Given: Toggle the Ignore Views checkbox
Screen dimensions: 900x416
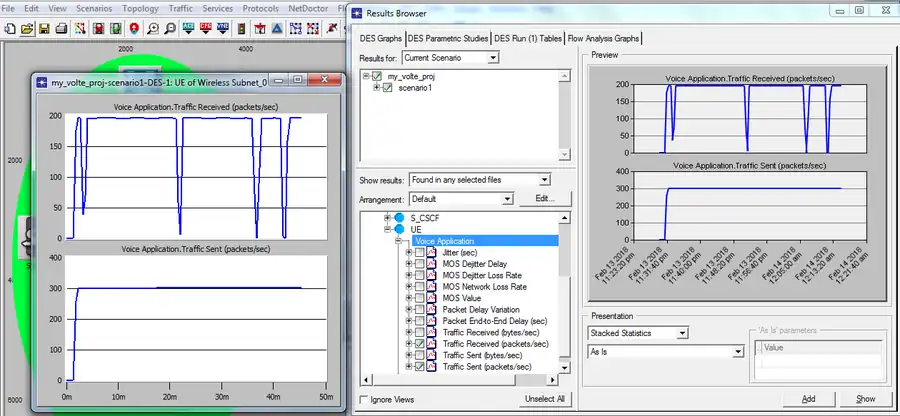Looking at the screenshot, I should [x=364, y=399].
